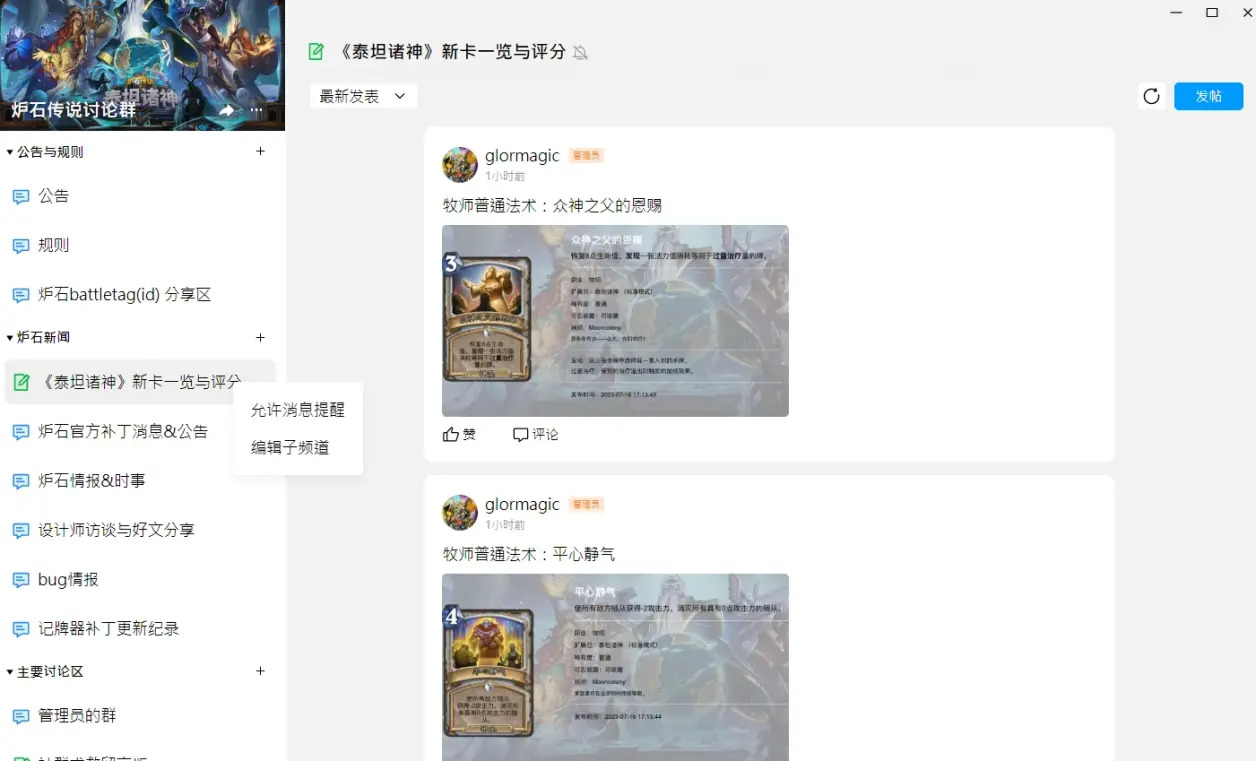Click the share arrow on group banner
The image size is (1256, 761).
[x=227, y=110]
